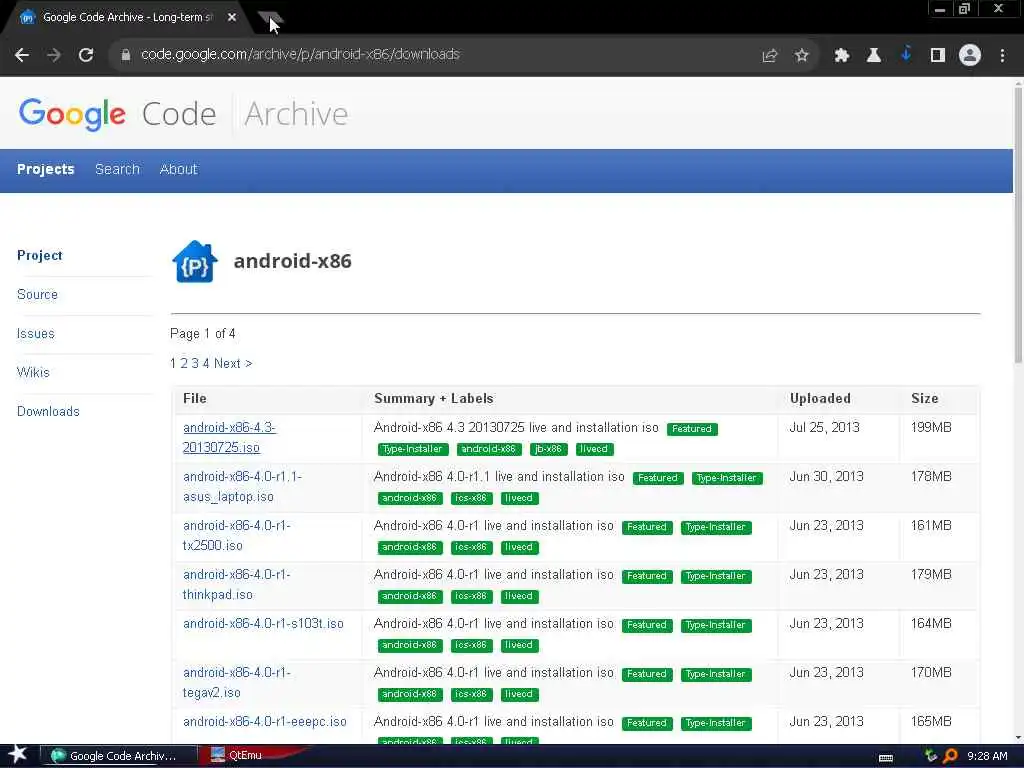Click the Page 1 of 4 text
This screenshot has height=768, width=1024.
(x=202, y=334)
